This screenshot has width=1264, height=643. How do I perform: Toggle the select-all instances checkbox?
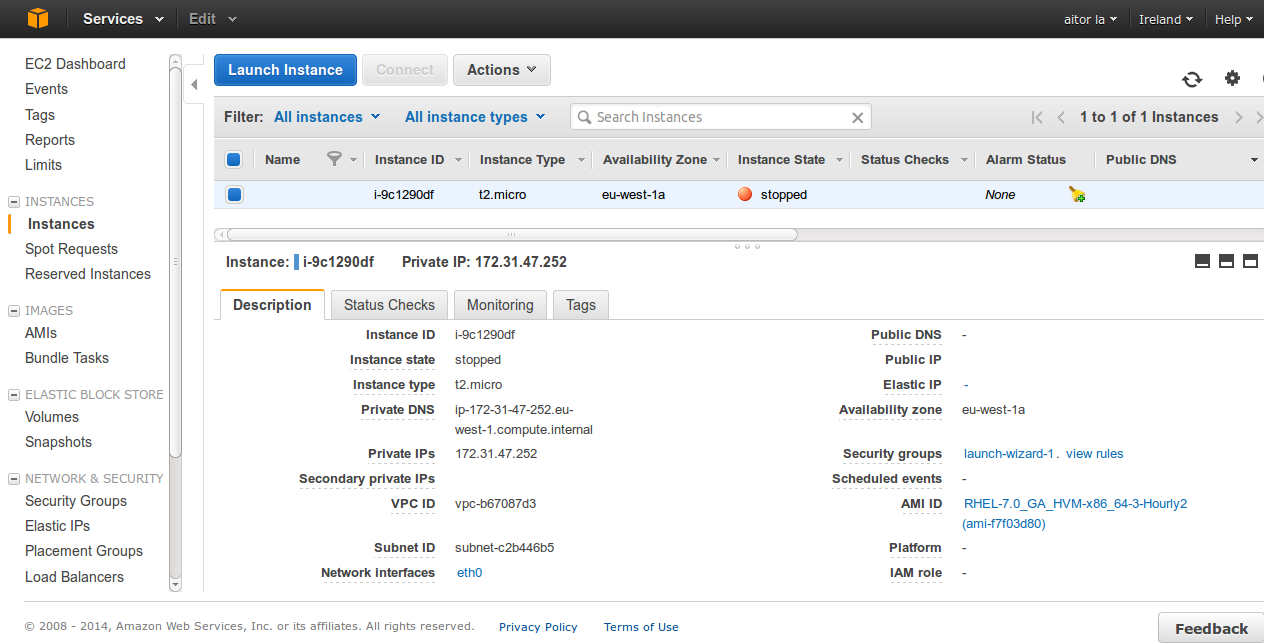pos(234,160)
